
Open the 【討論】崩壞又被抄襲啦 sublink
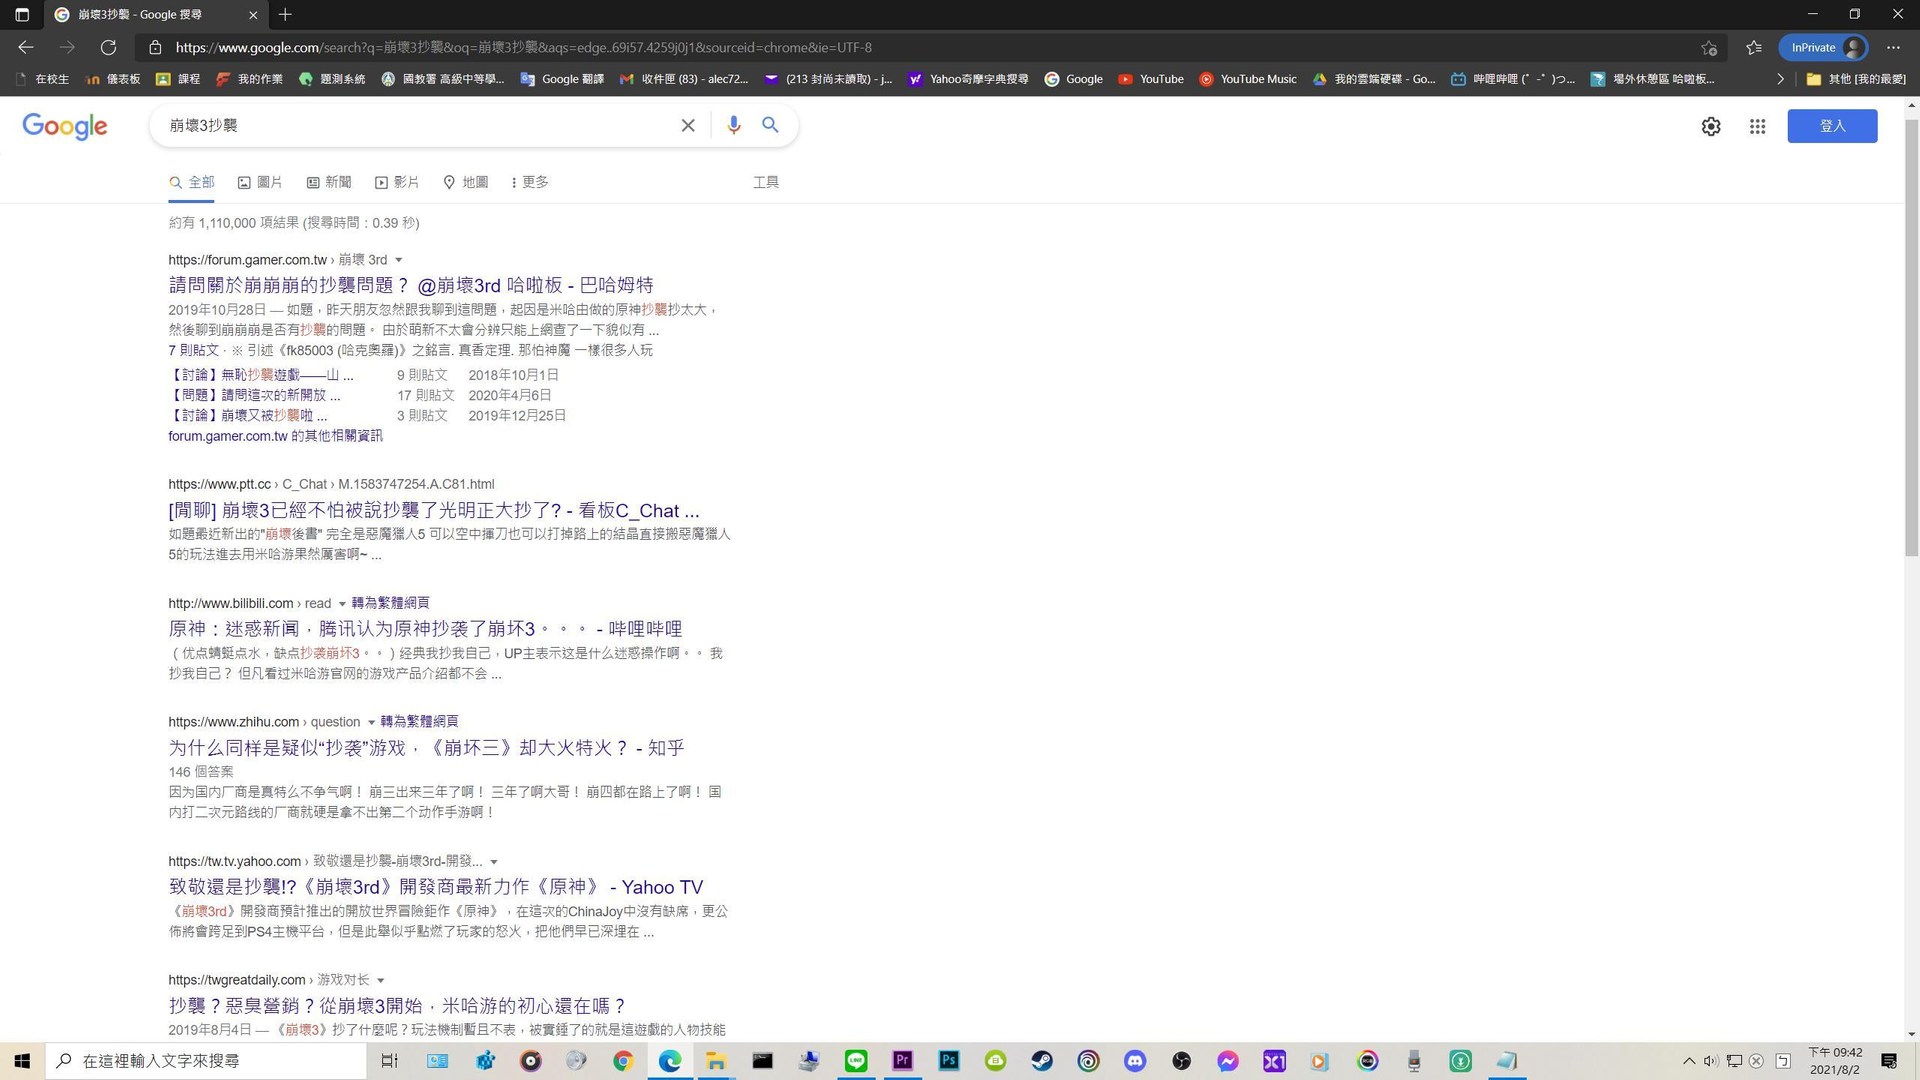coord(248,416)
